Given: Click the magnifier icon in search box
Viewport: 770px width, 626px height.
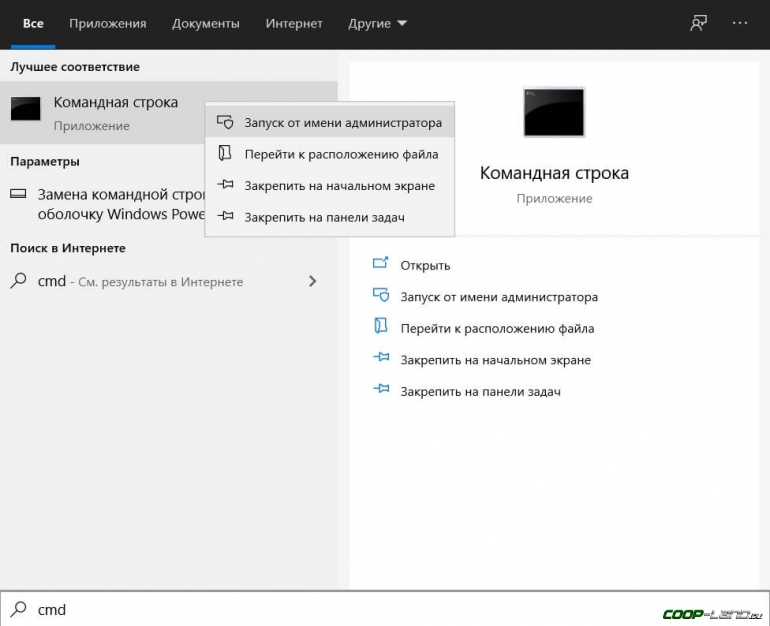Looking at the screenshot, I should pos(19,609).
